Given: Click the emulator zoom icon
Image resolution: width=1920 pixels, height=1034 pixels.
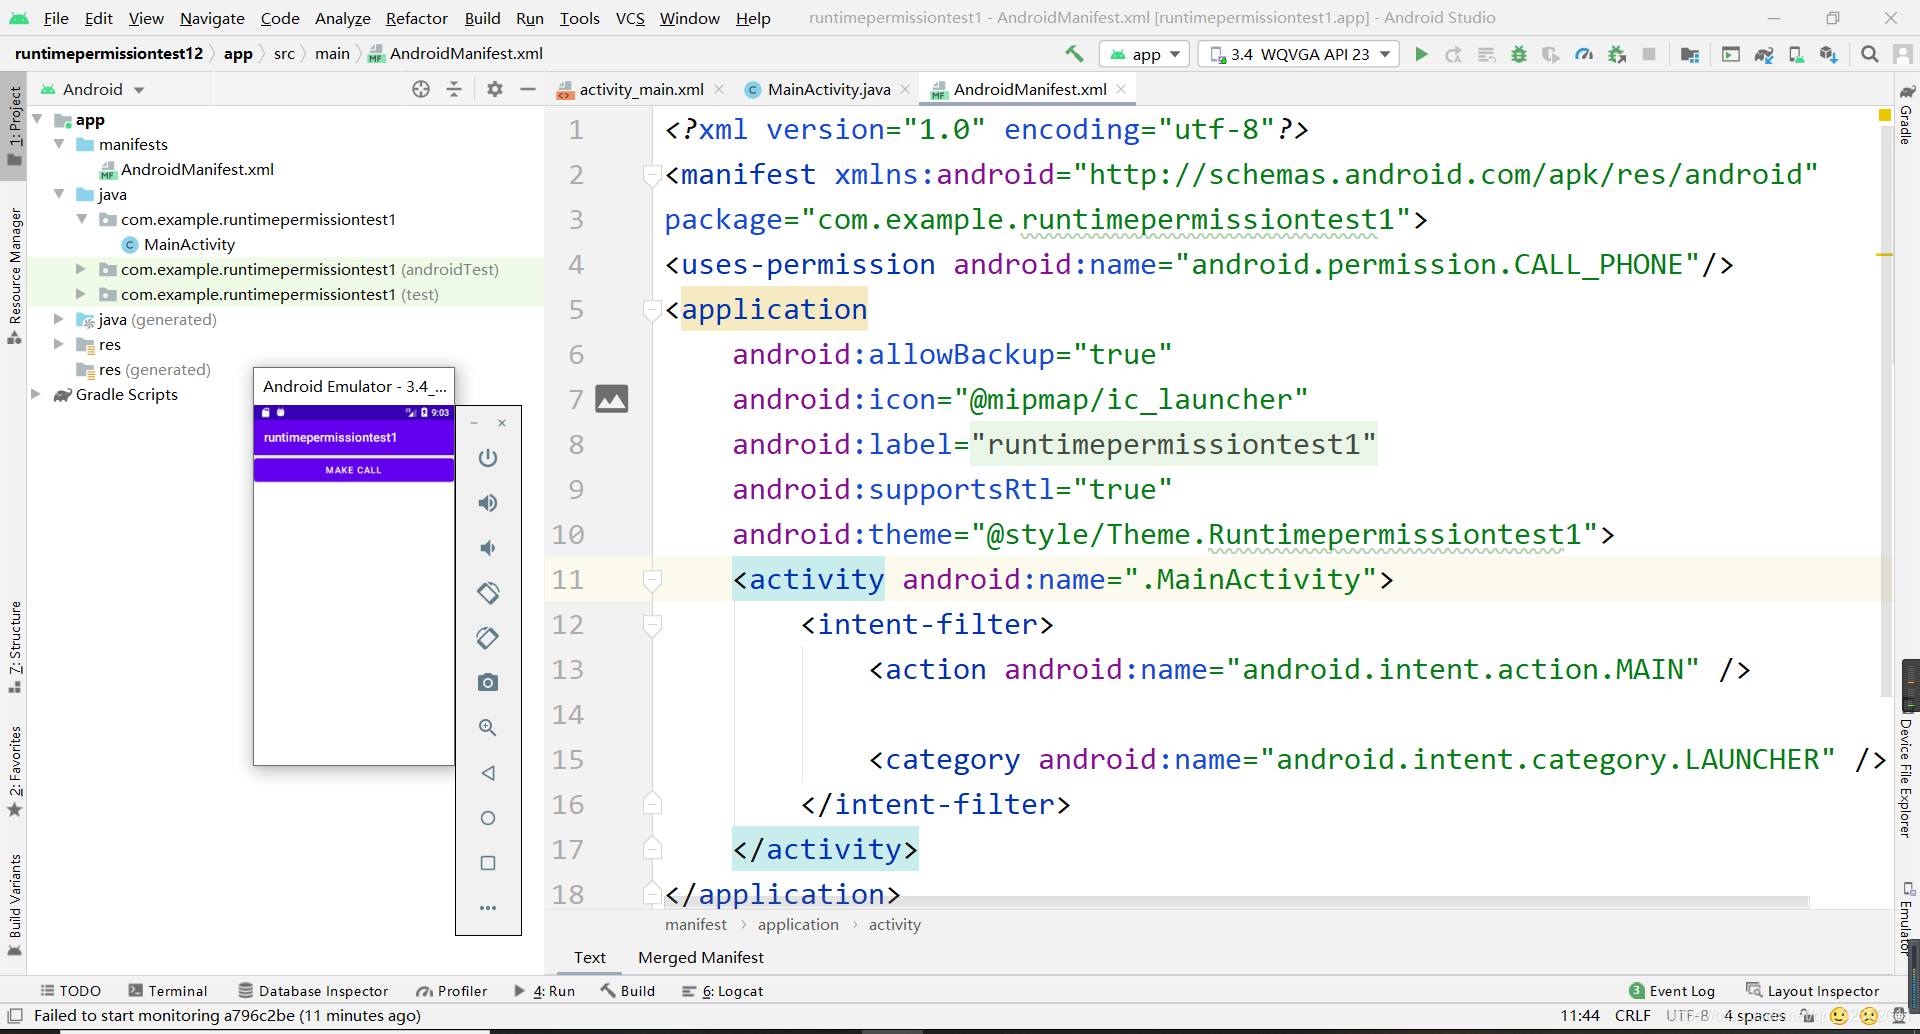Looking at the screenshot, I should 488,728.
